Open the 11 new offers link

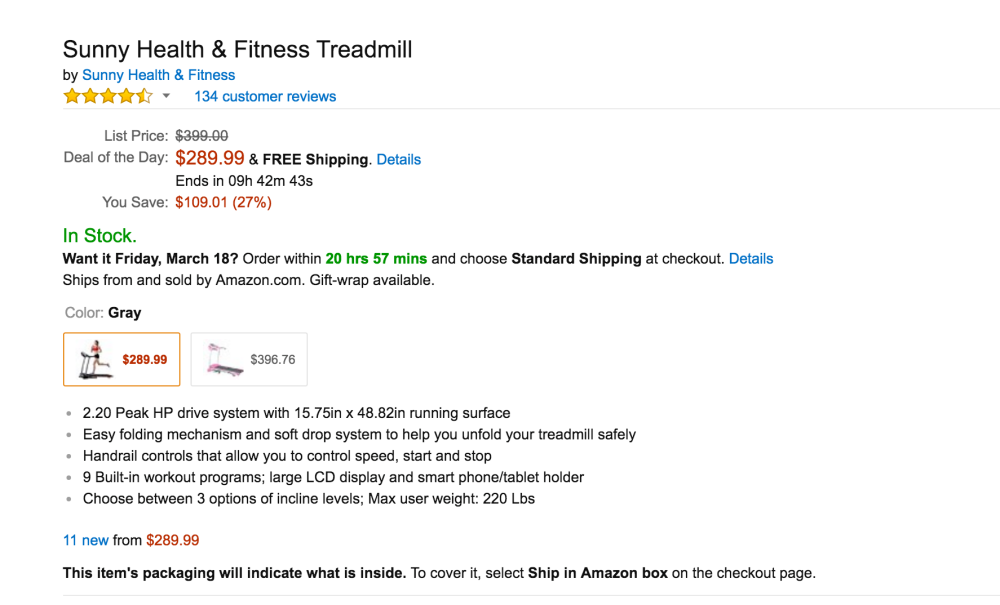coord(86,540)
